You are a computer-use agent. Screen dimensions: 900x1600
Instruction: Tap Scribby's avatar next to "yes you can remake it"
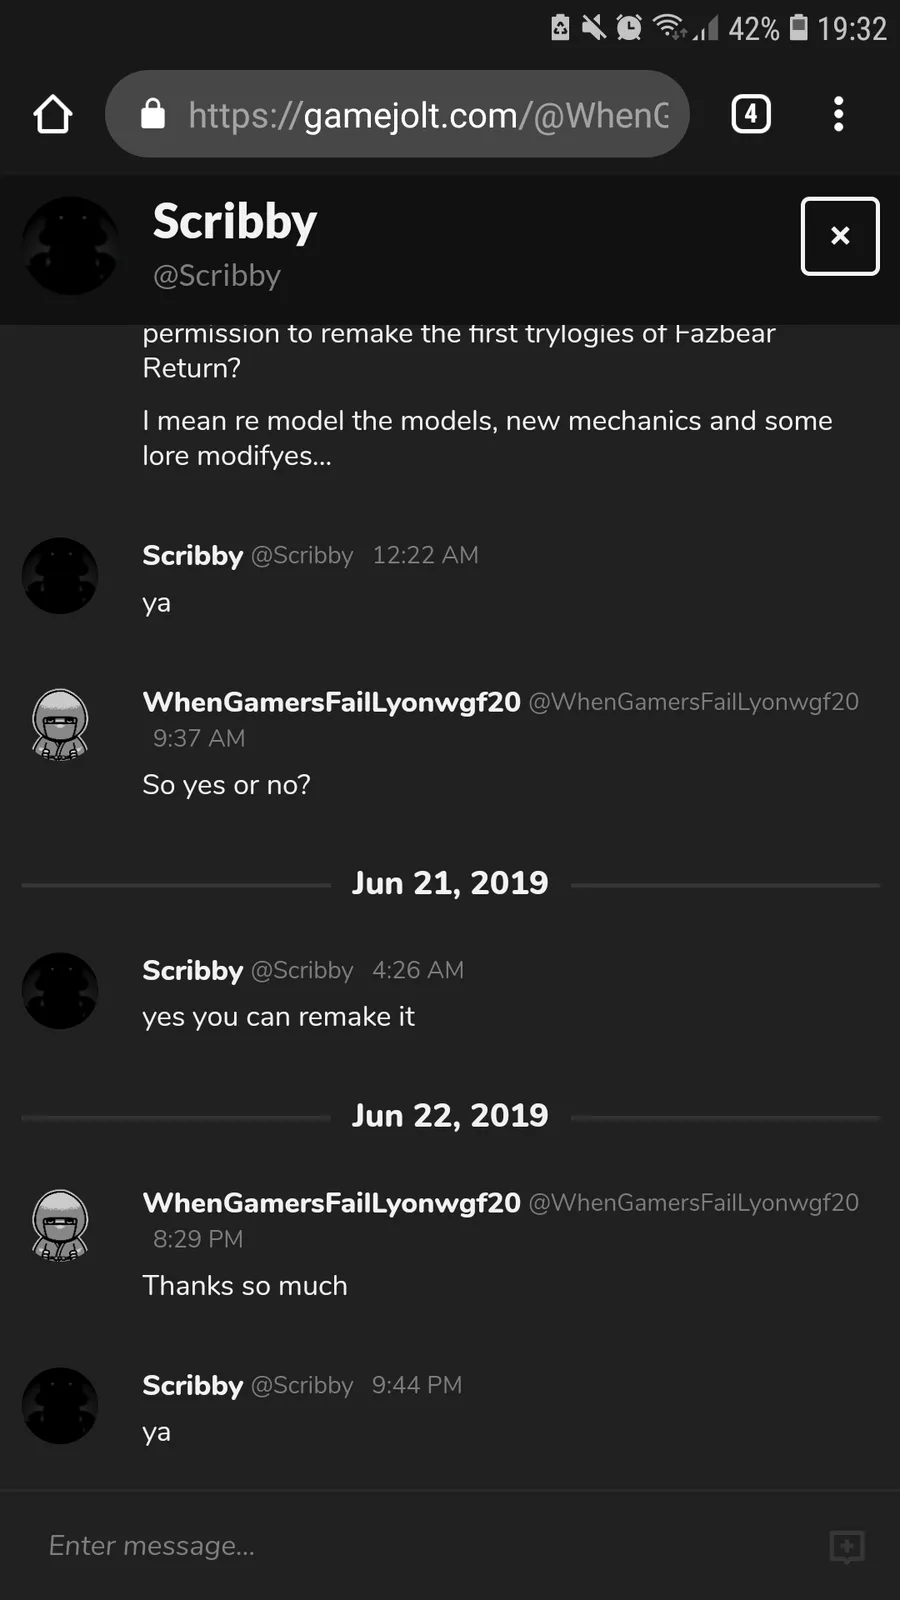pos(60,991)
